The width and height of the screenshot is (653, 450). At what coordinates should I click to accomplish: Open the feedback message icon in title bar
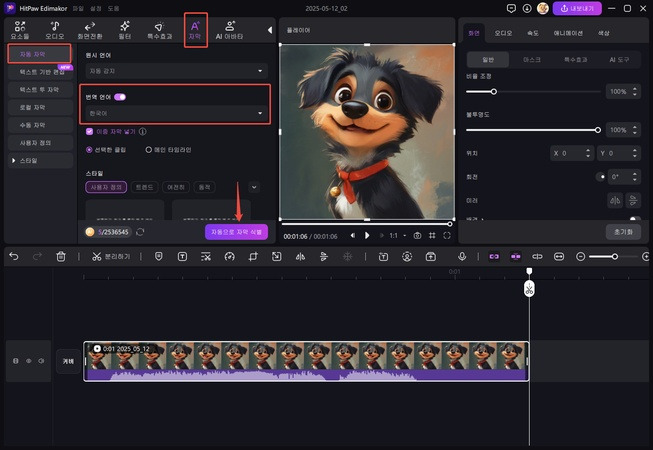pyautogui.click(x=511, y=8)
